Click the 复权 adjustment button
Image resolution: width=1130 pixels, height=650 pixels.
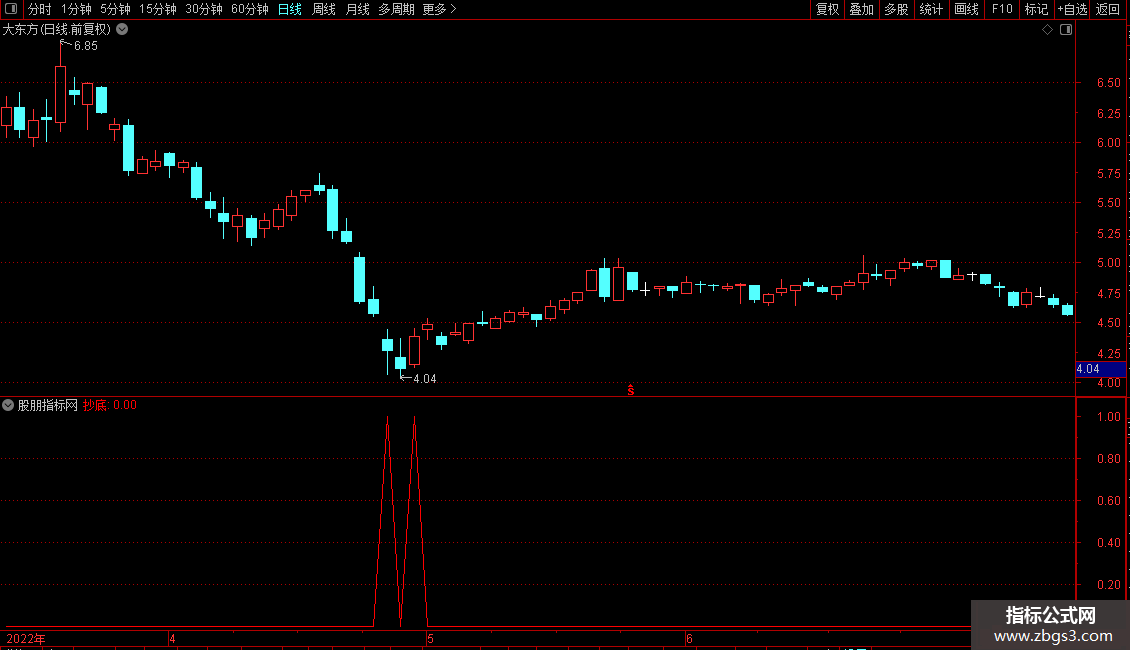coord(827,9)
